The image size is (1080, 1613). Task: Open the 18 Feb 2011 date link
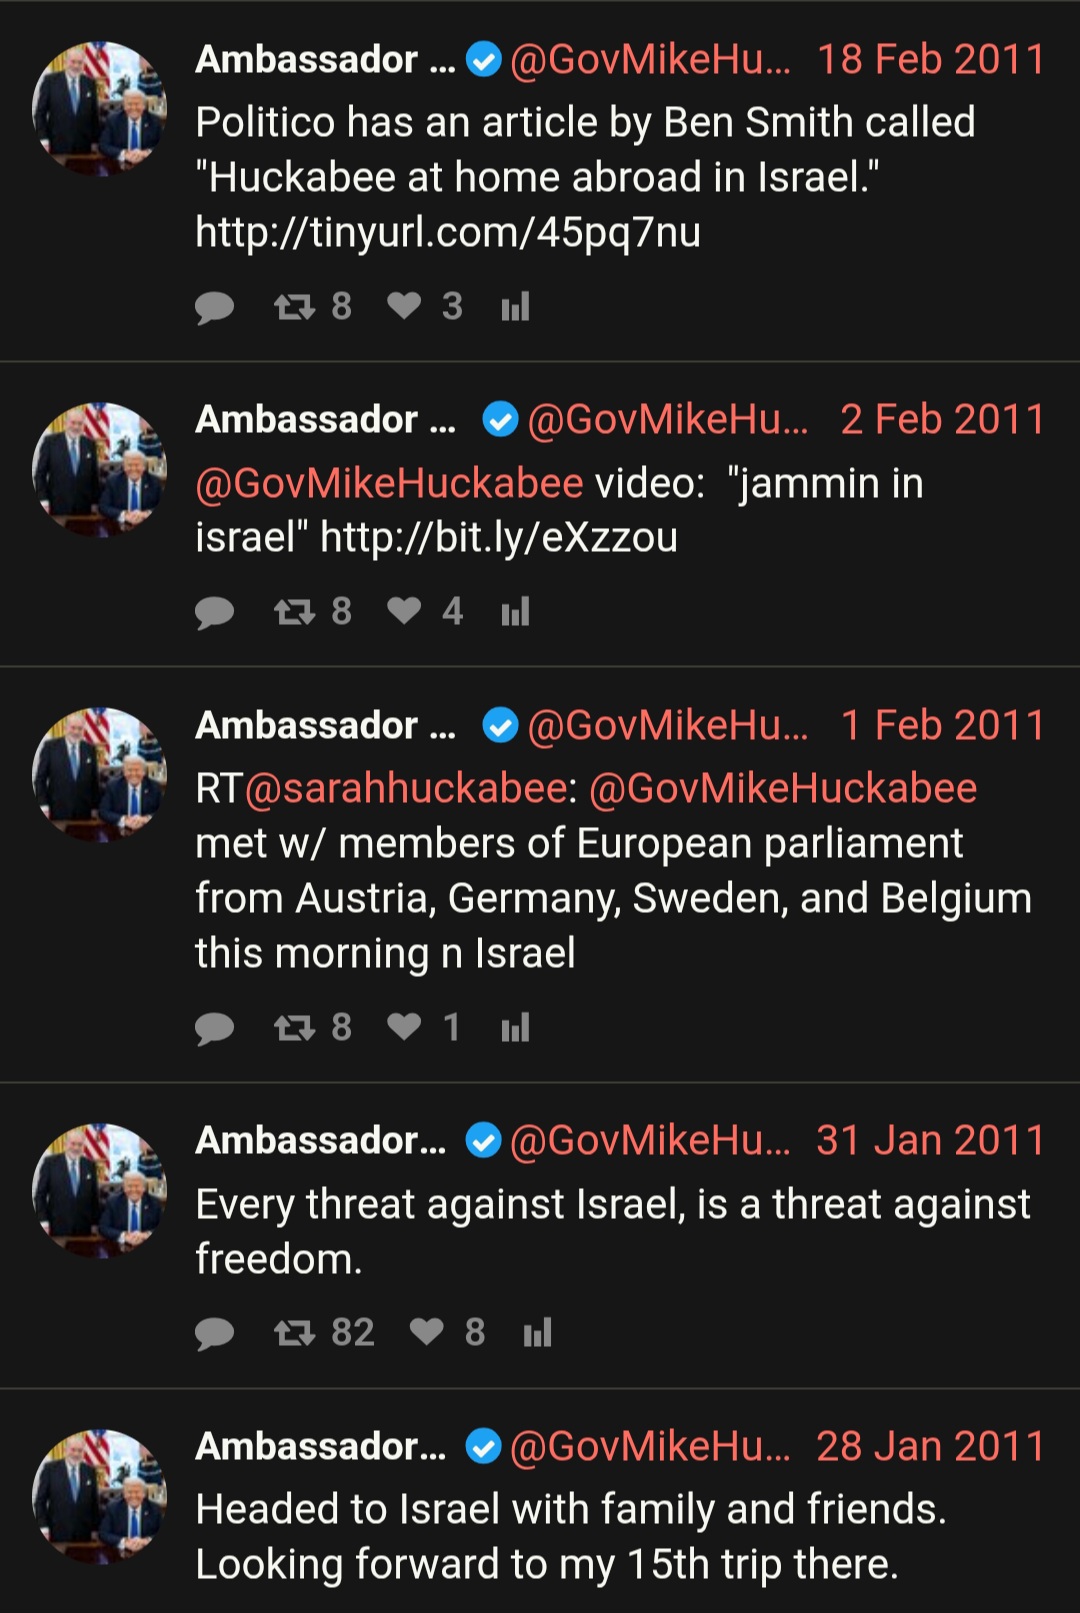point(930,60)
